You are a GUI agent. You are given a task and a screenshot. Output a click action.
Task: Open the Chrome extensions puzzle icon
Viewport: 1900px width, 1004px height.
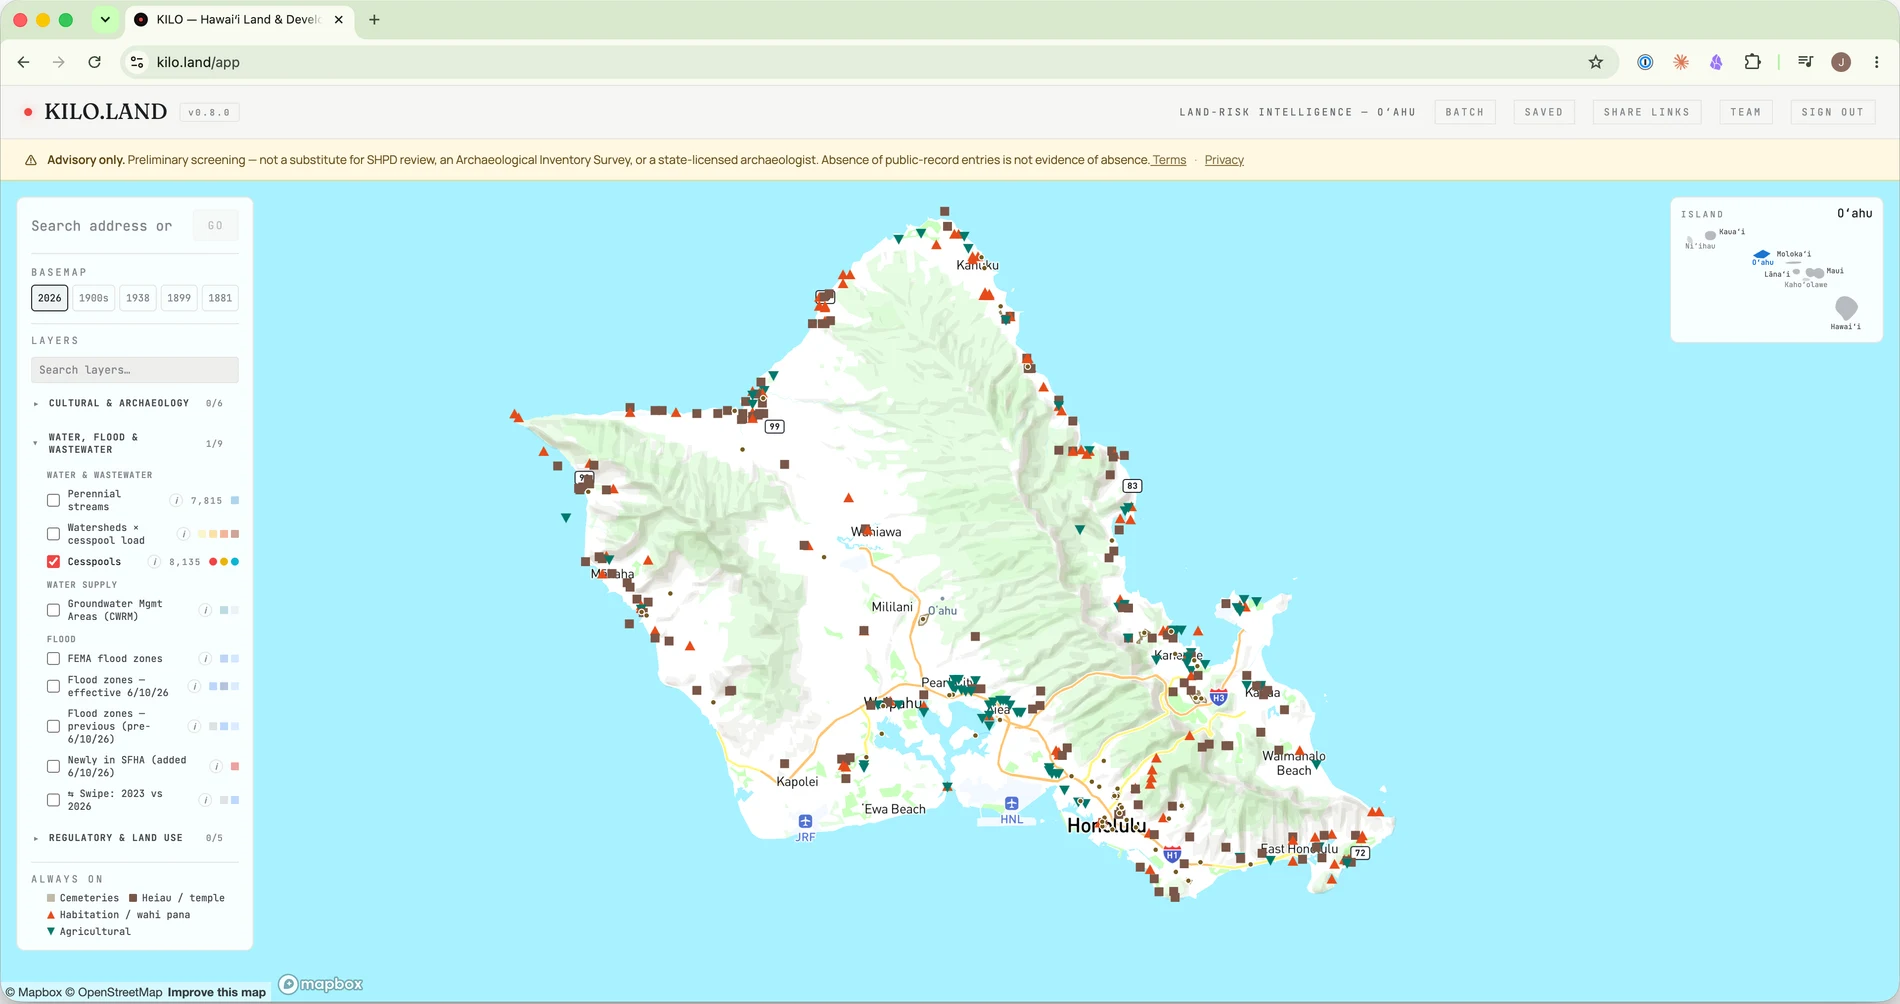[x=1752, y=62]
